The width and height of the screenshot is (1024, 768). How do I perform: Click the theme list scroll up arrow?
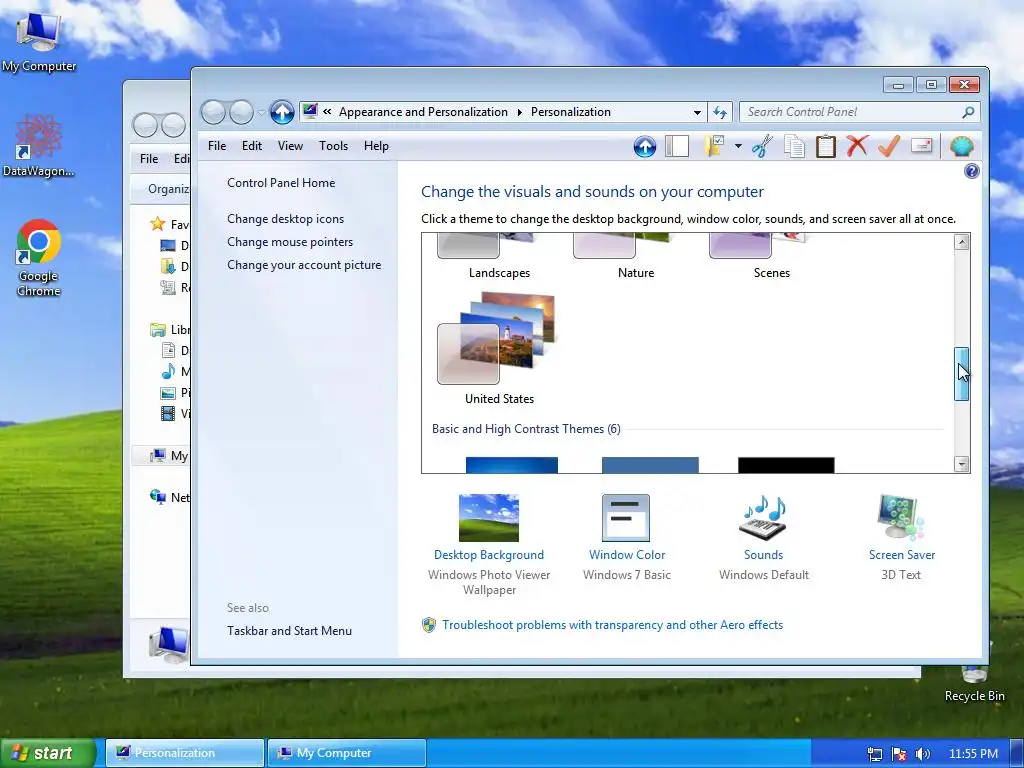(961, 242)
